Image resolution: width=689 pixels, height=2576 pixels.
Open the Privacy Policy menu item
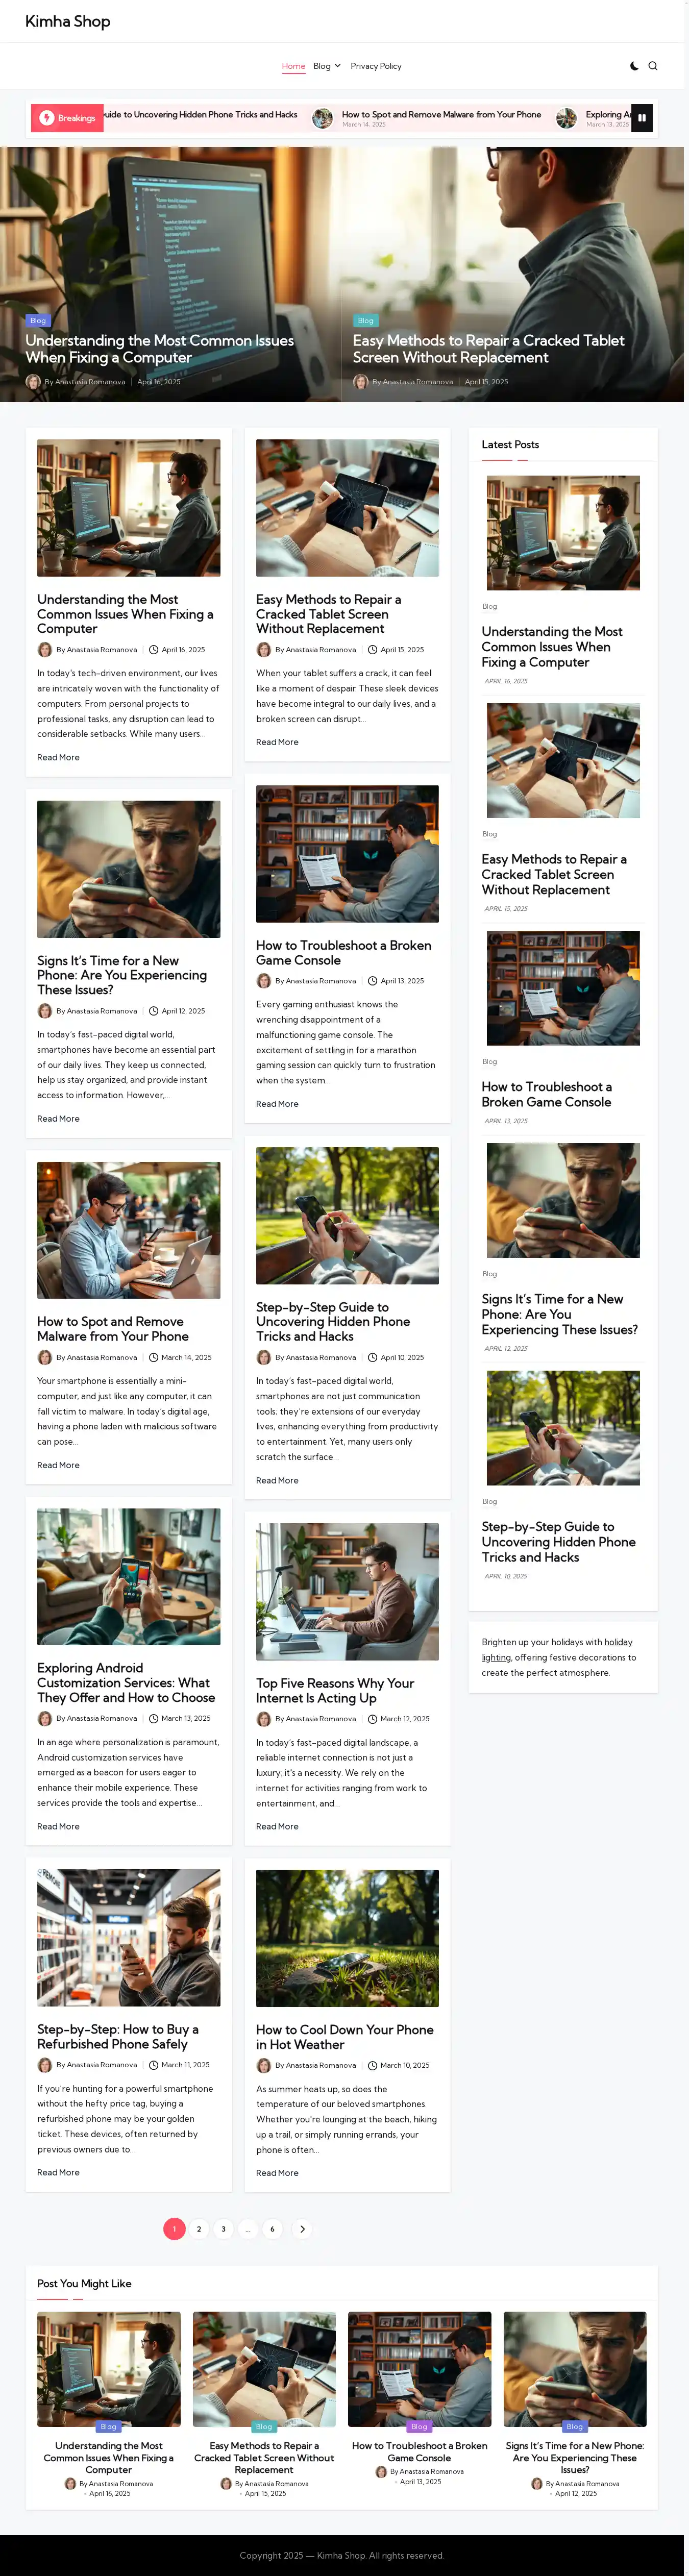click(x=376, y=66)
